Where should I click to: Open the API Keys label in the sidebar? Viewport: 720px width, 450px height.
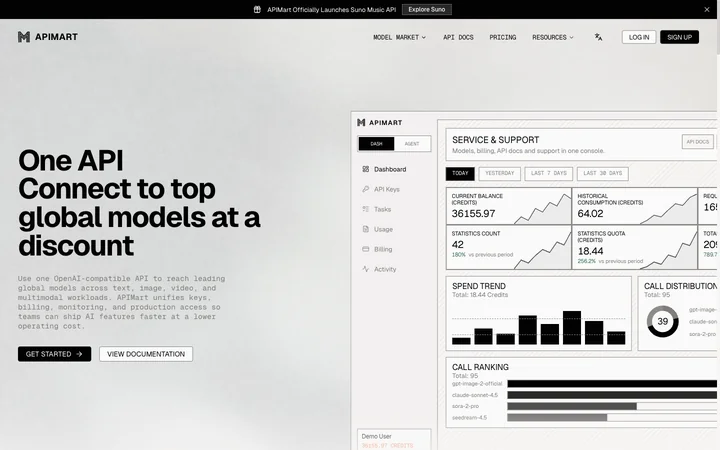point(387,189)
